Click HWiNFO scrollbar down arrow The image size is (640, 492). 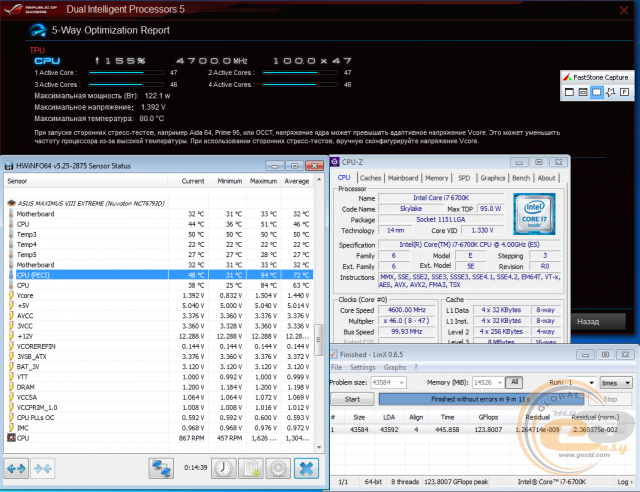click(x=319, y=447)
